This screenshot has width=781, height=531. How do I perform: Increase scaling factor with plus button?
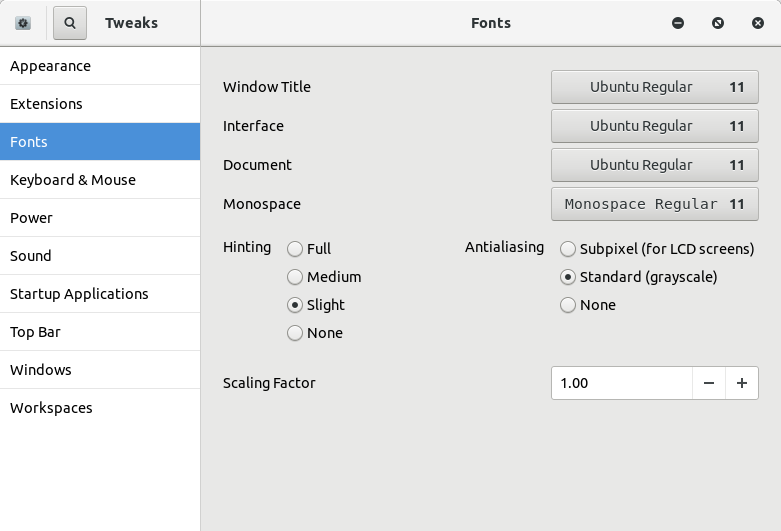pos(742,383)
